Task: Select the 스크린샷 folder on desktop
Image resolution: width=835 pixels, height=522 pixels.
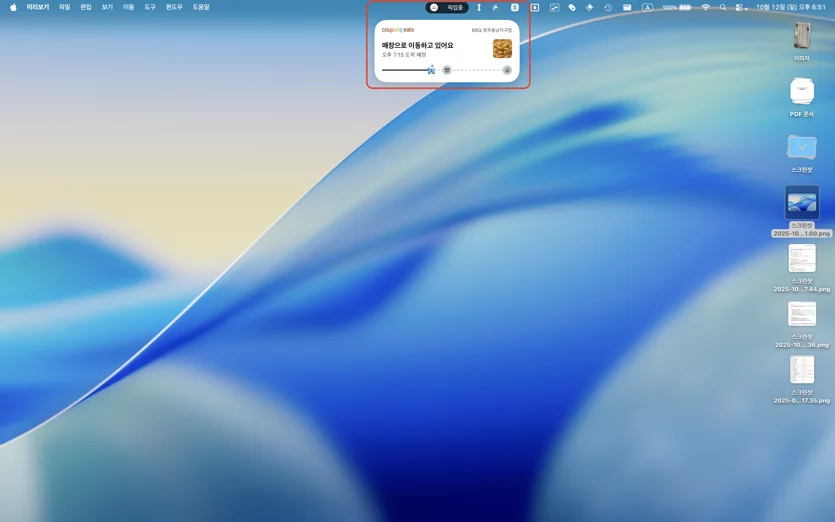Action: (x=801, y=153)
